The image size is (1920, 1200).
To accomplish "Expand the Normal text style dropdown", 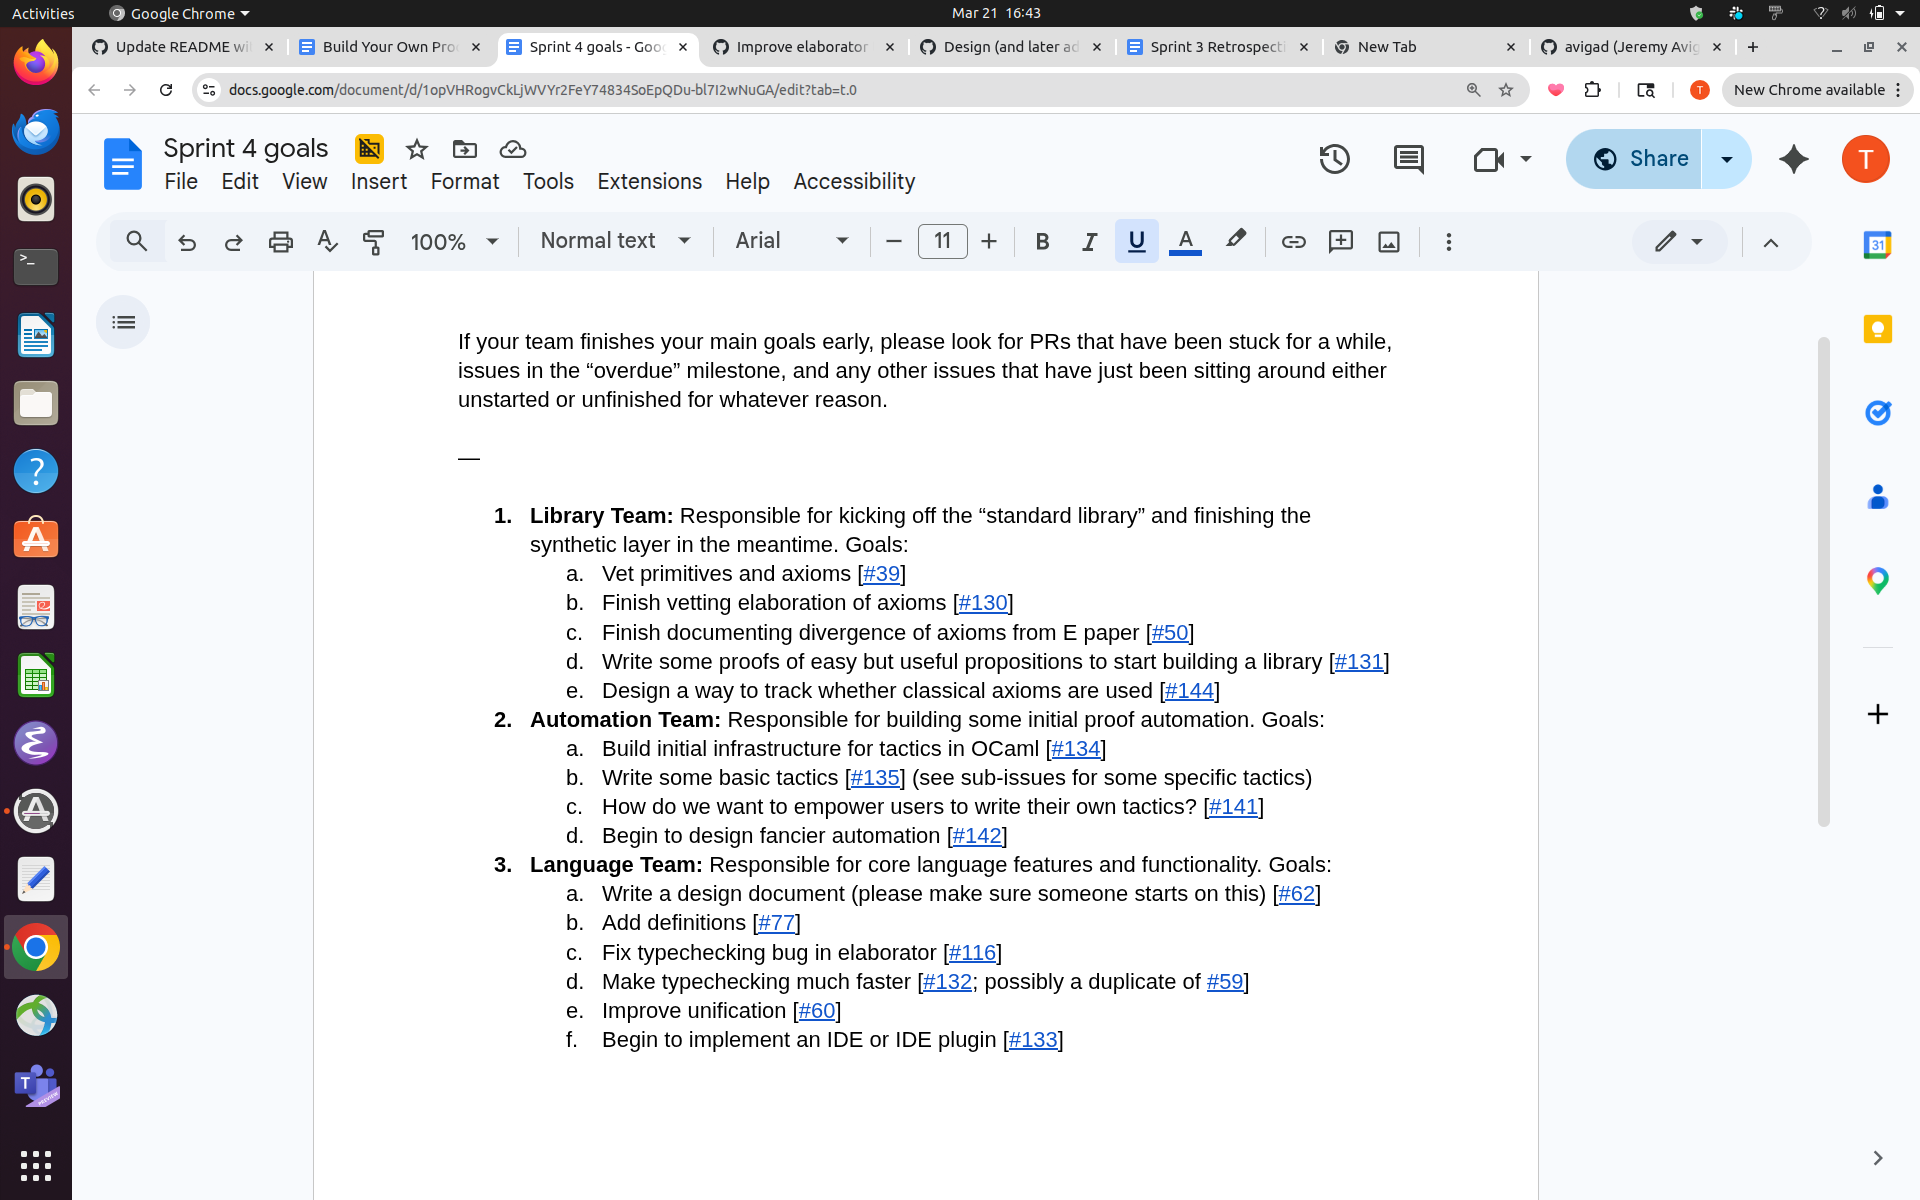I will pos(615,241).
